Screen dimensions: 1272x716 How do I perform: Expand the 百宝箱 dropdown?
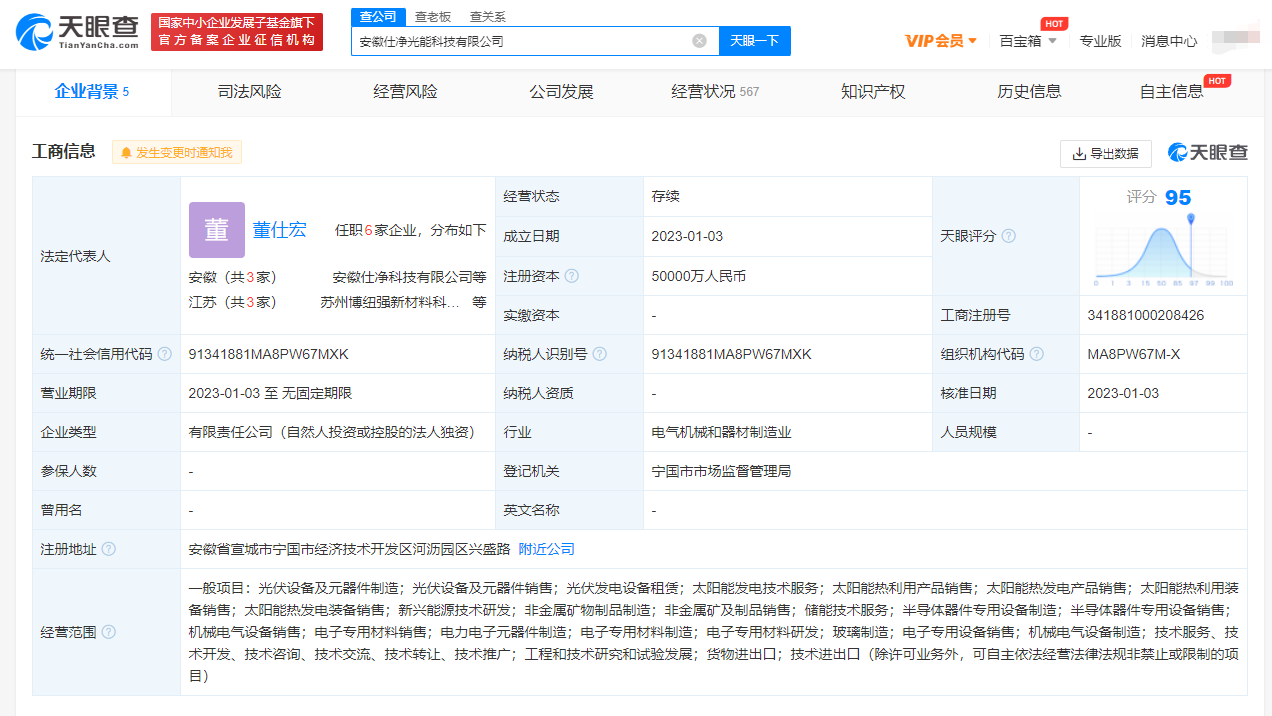point(1028,41)
